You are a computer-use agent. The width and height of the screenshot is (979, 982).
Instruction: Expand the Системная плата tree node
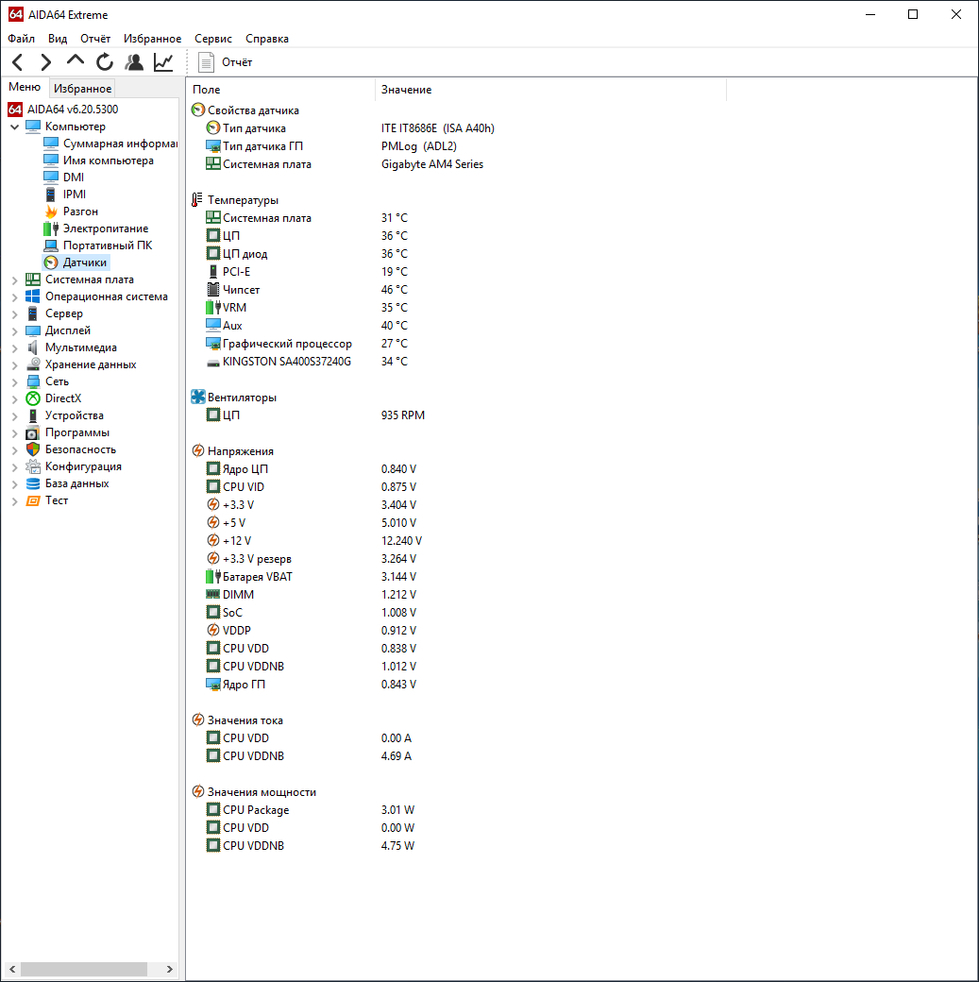pos(14,280)
